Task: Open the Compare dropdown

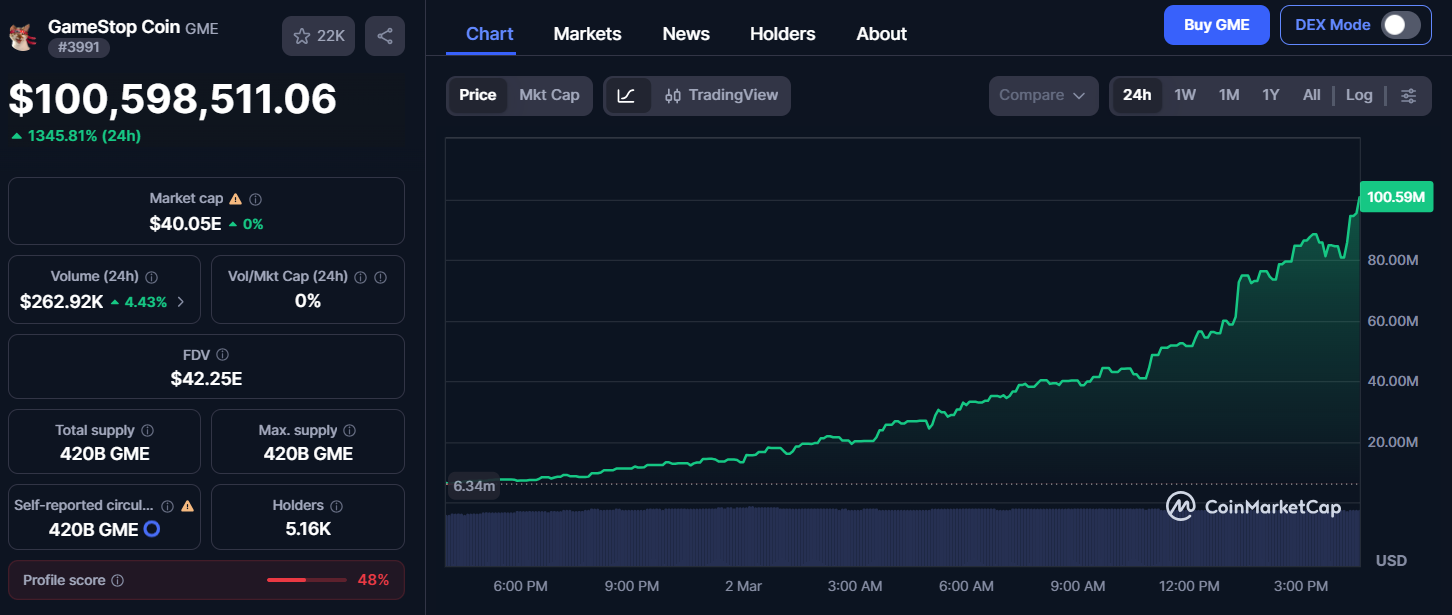Action: click(x=1042, y=95)
